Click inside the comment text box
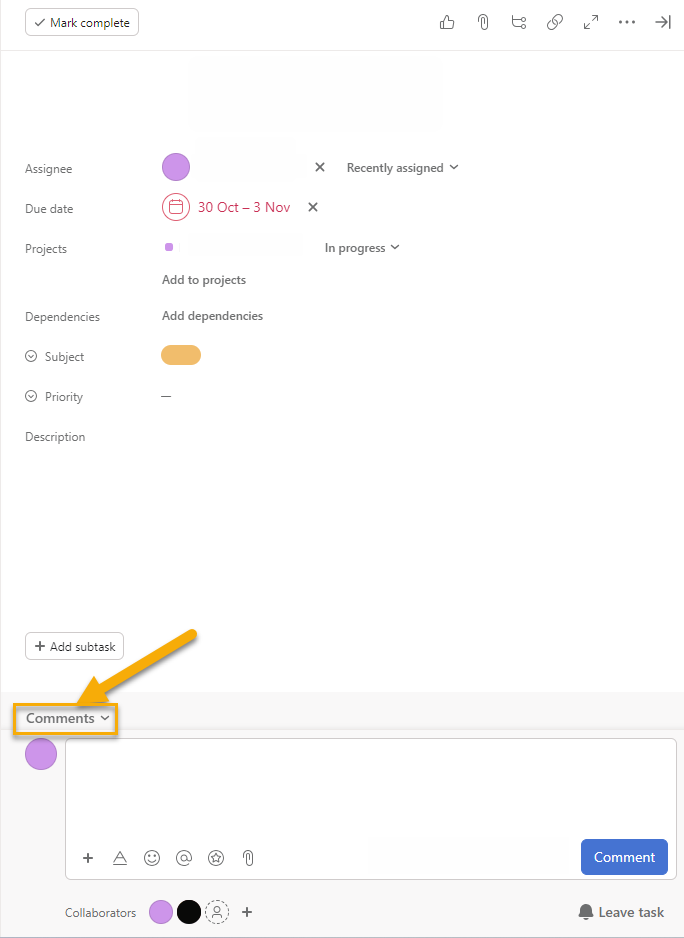Image resolution: width=684 pixels, height=938 pixels. click(370, 785)
